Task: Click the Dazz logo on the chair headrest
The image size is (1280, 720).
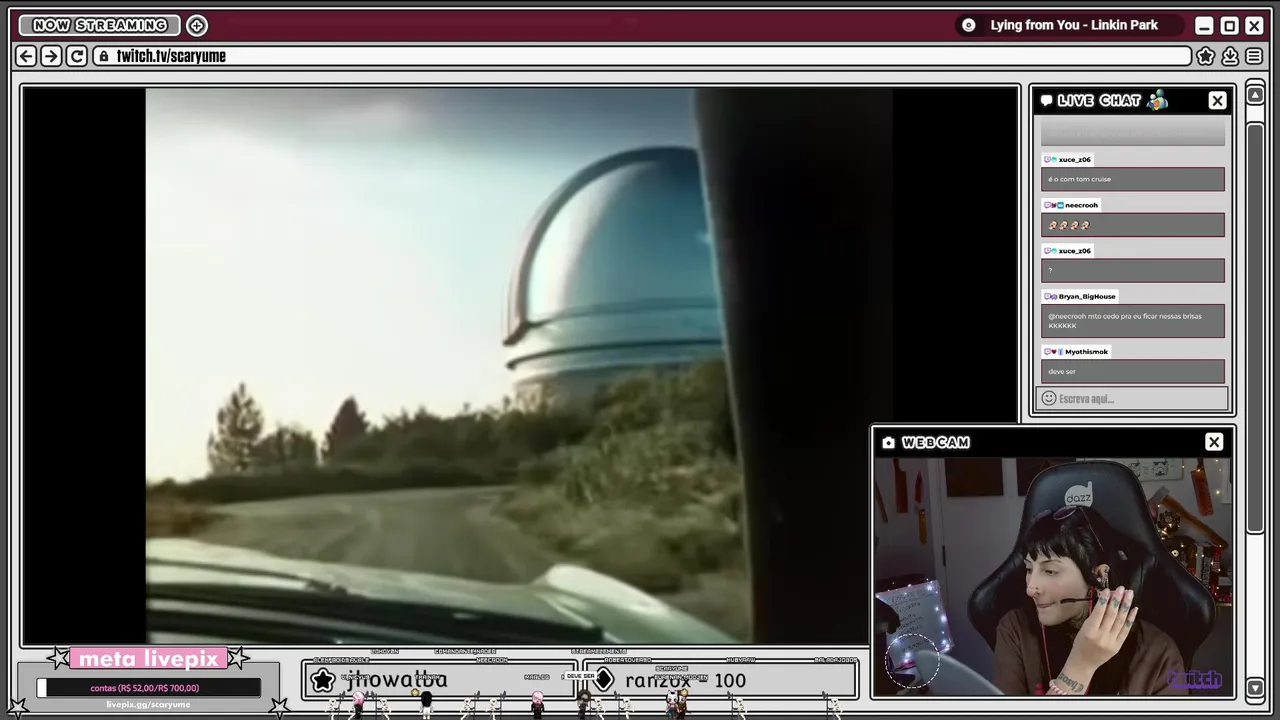Action: 1077,496
